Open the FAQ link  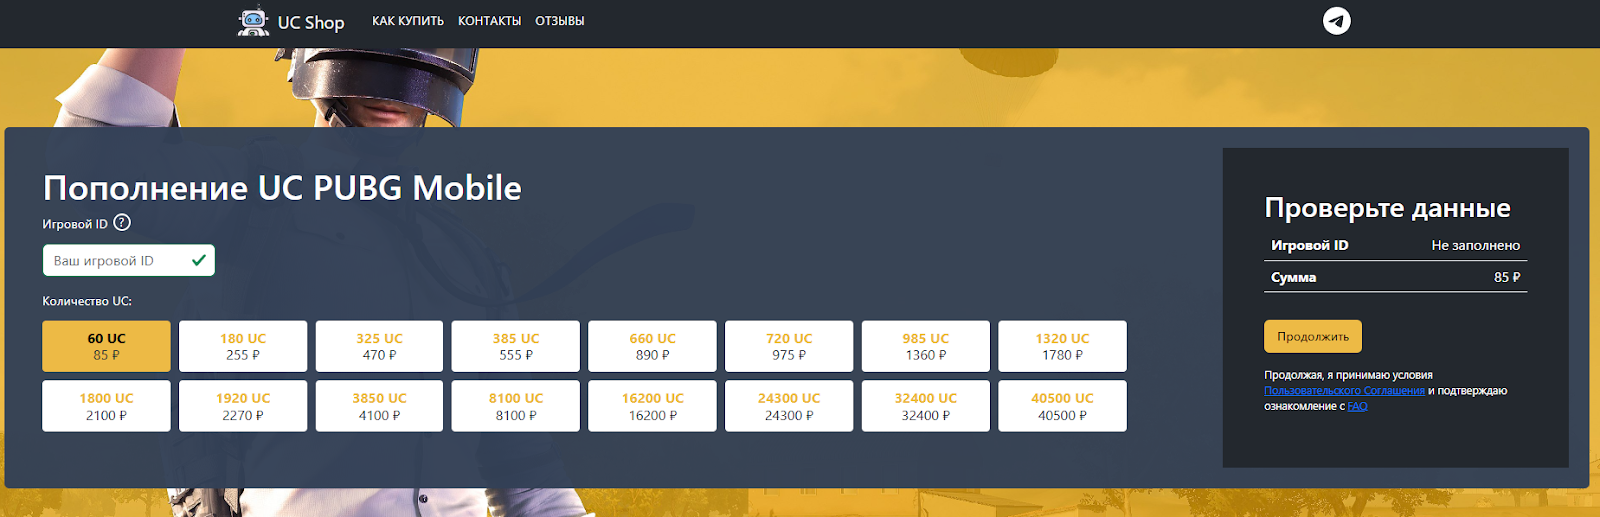(1357, 407)
